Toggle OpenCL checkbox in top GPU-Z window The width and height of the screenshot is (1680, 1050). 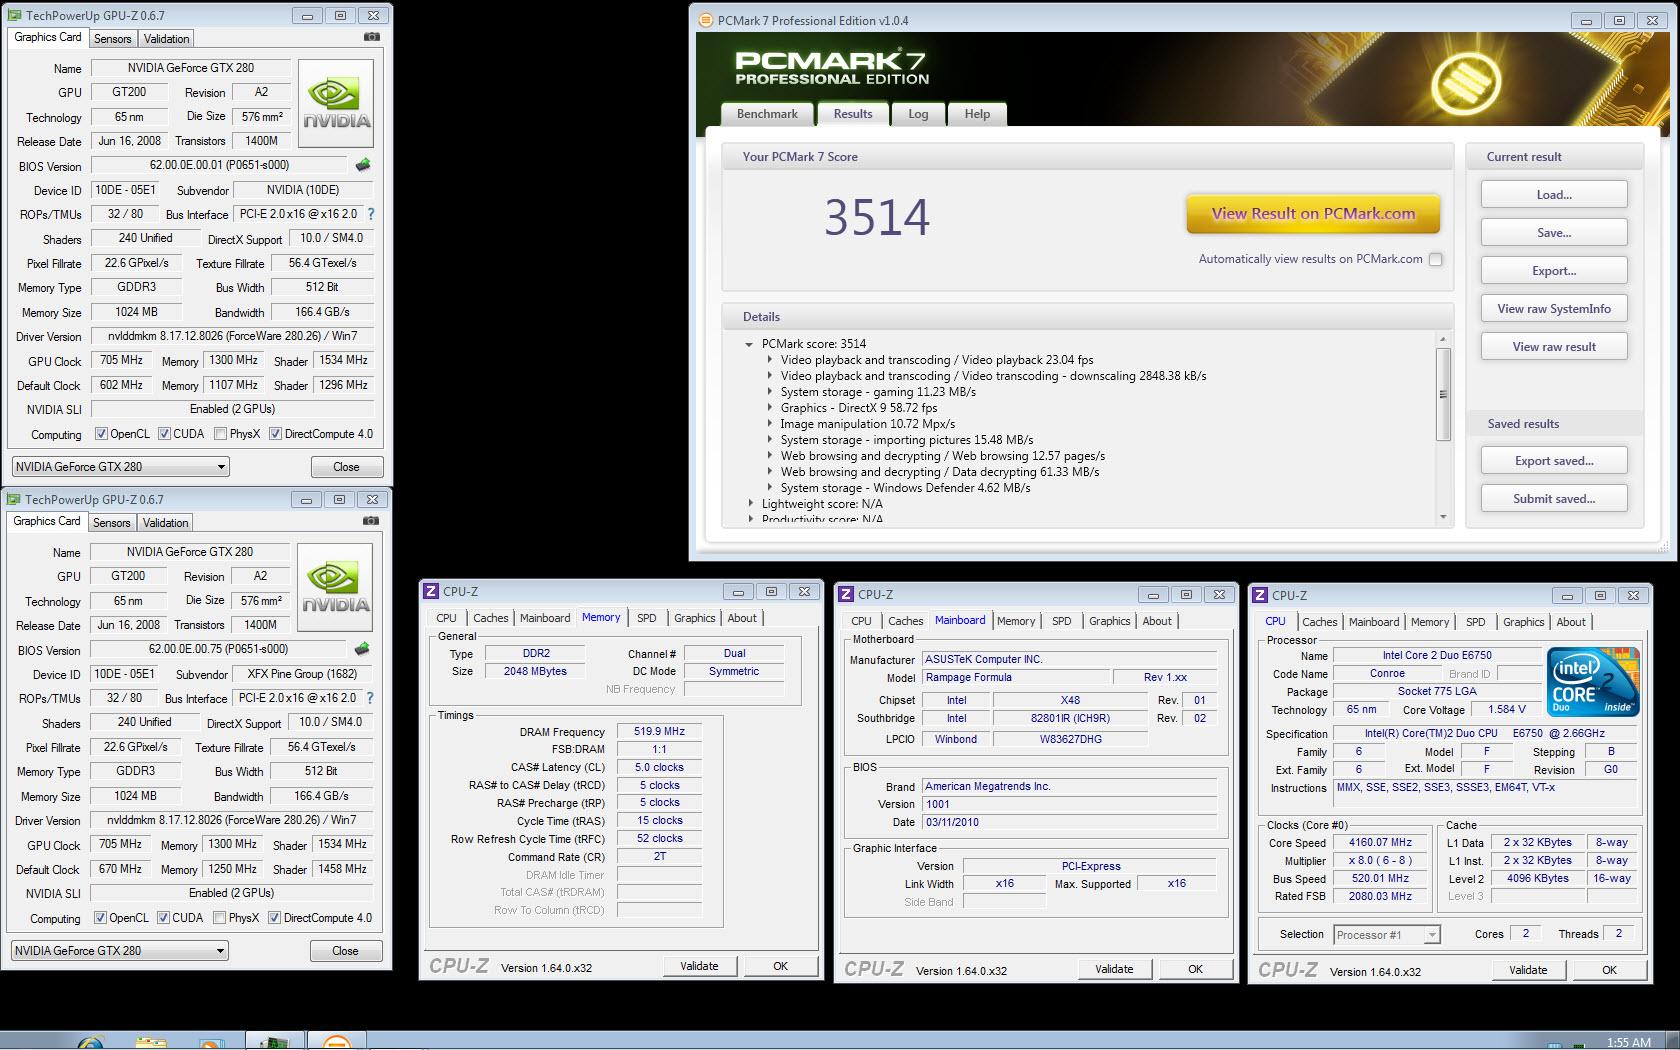click(101, 434)
